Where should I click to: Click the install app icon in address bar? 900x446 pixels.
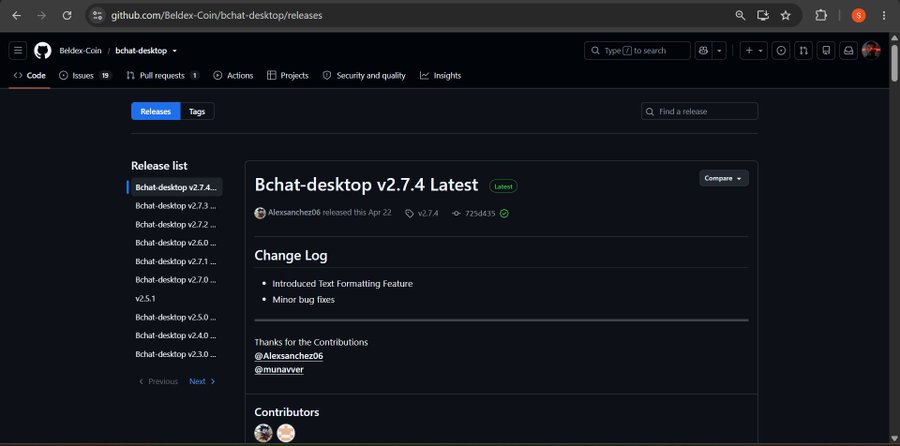763,15
